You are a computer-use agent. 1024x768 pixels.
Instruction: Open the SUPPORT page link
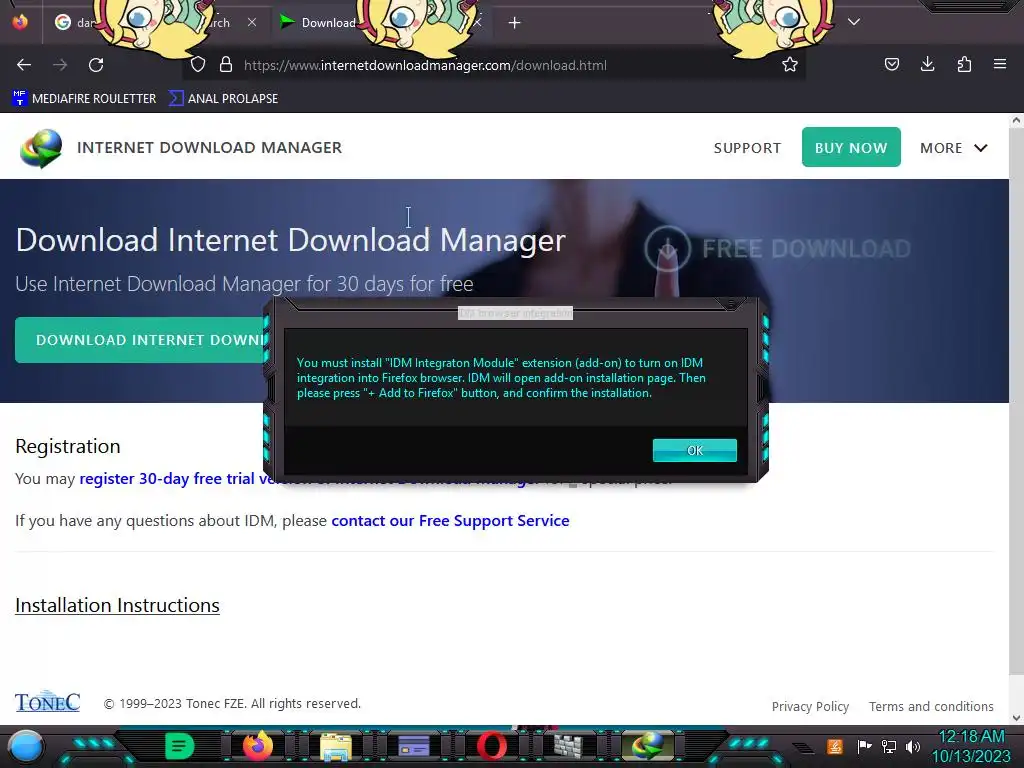click(747, 148)
